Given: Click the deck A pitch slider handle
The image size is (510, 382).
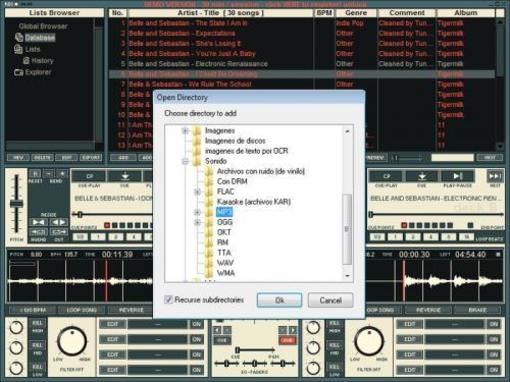Looking at the screenshot, I should pos(16,204).
